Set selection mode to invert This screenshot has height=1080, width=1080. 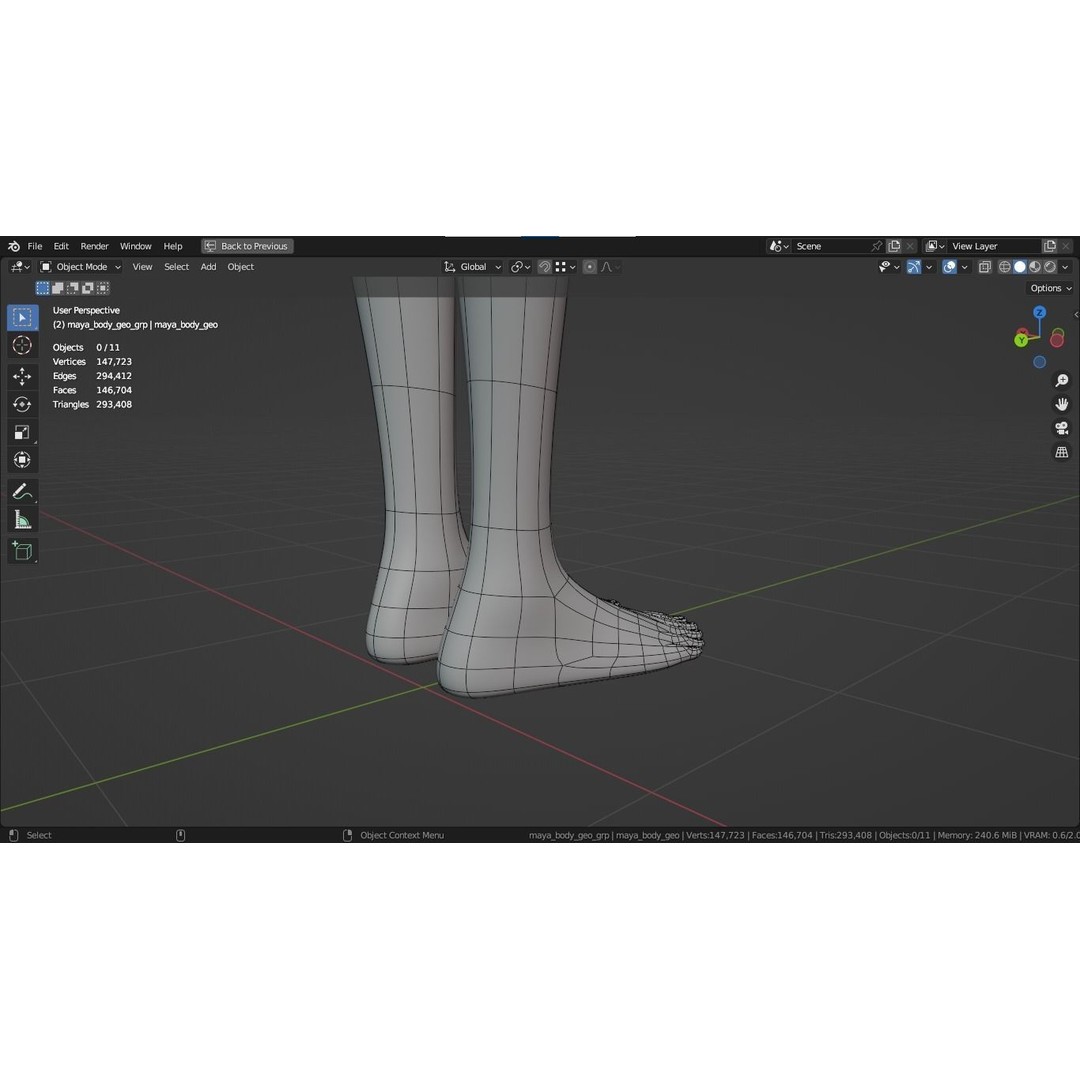tap(88, 288)
